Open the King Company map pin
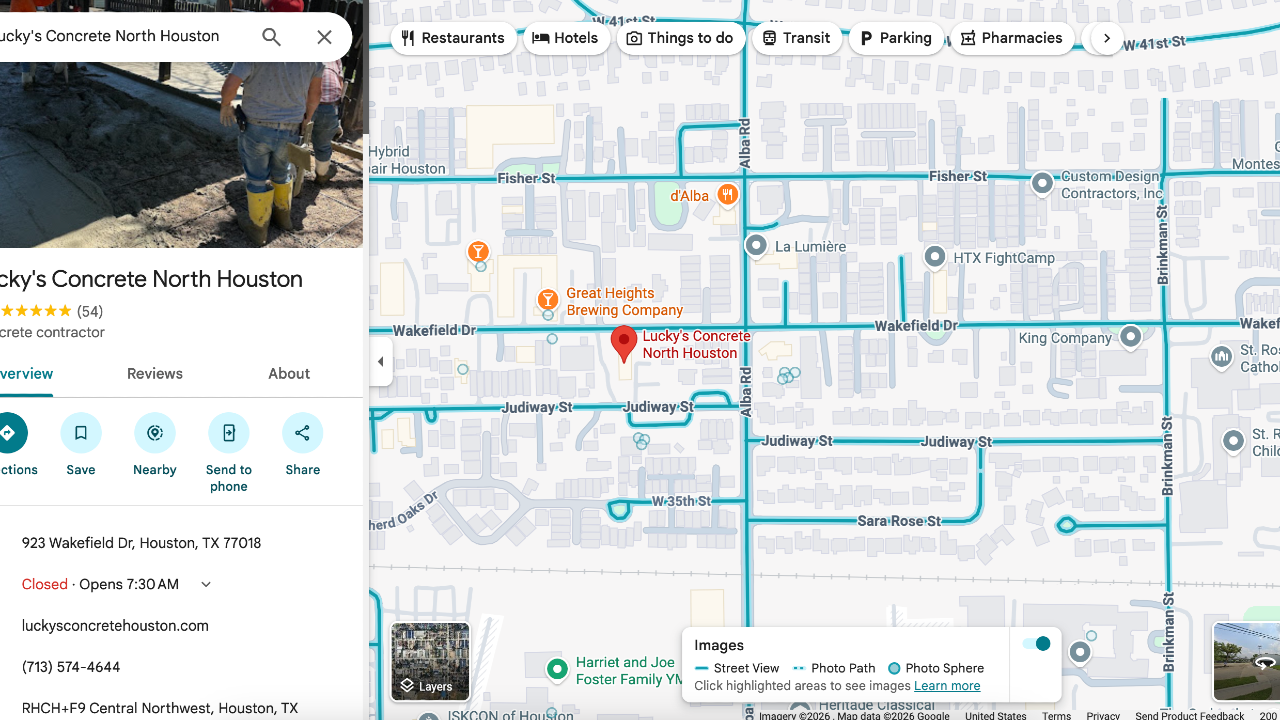 [x=1131, y=337]
